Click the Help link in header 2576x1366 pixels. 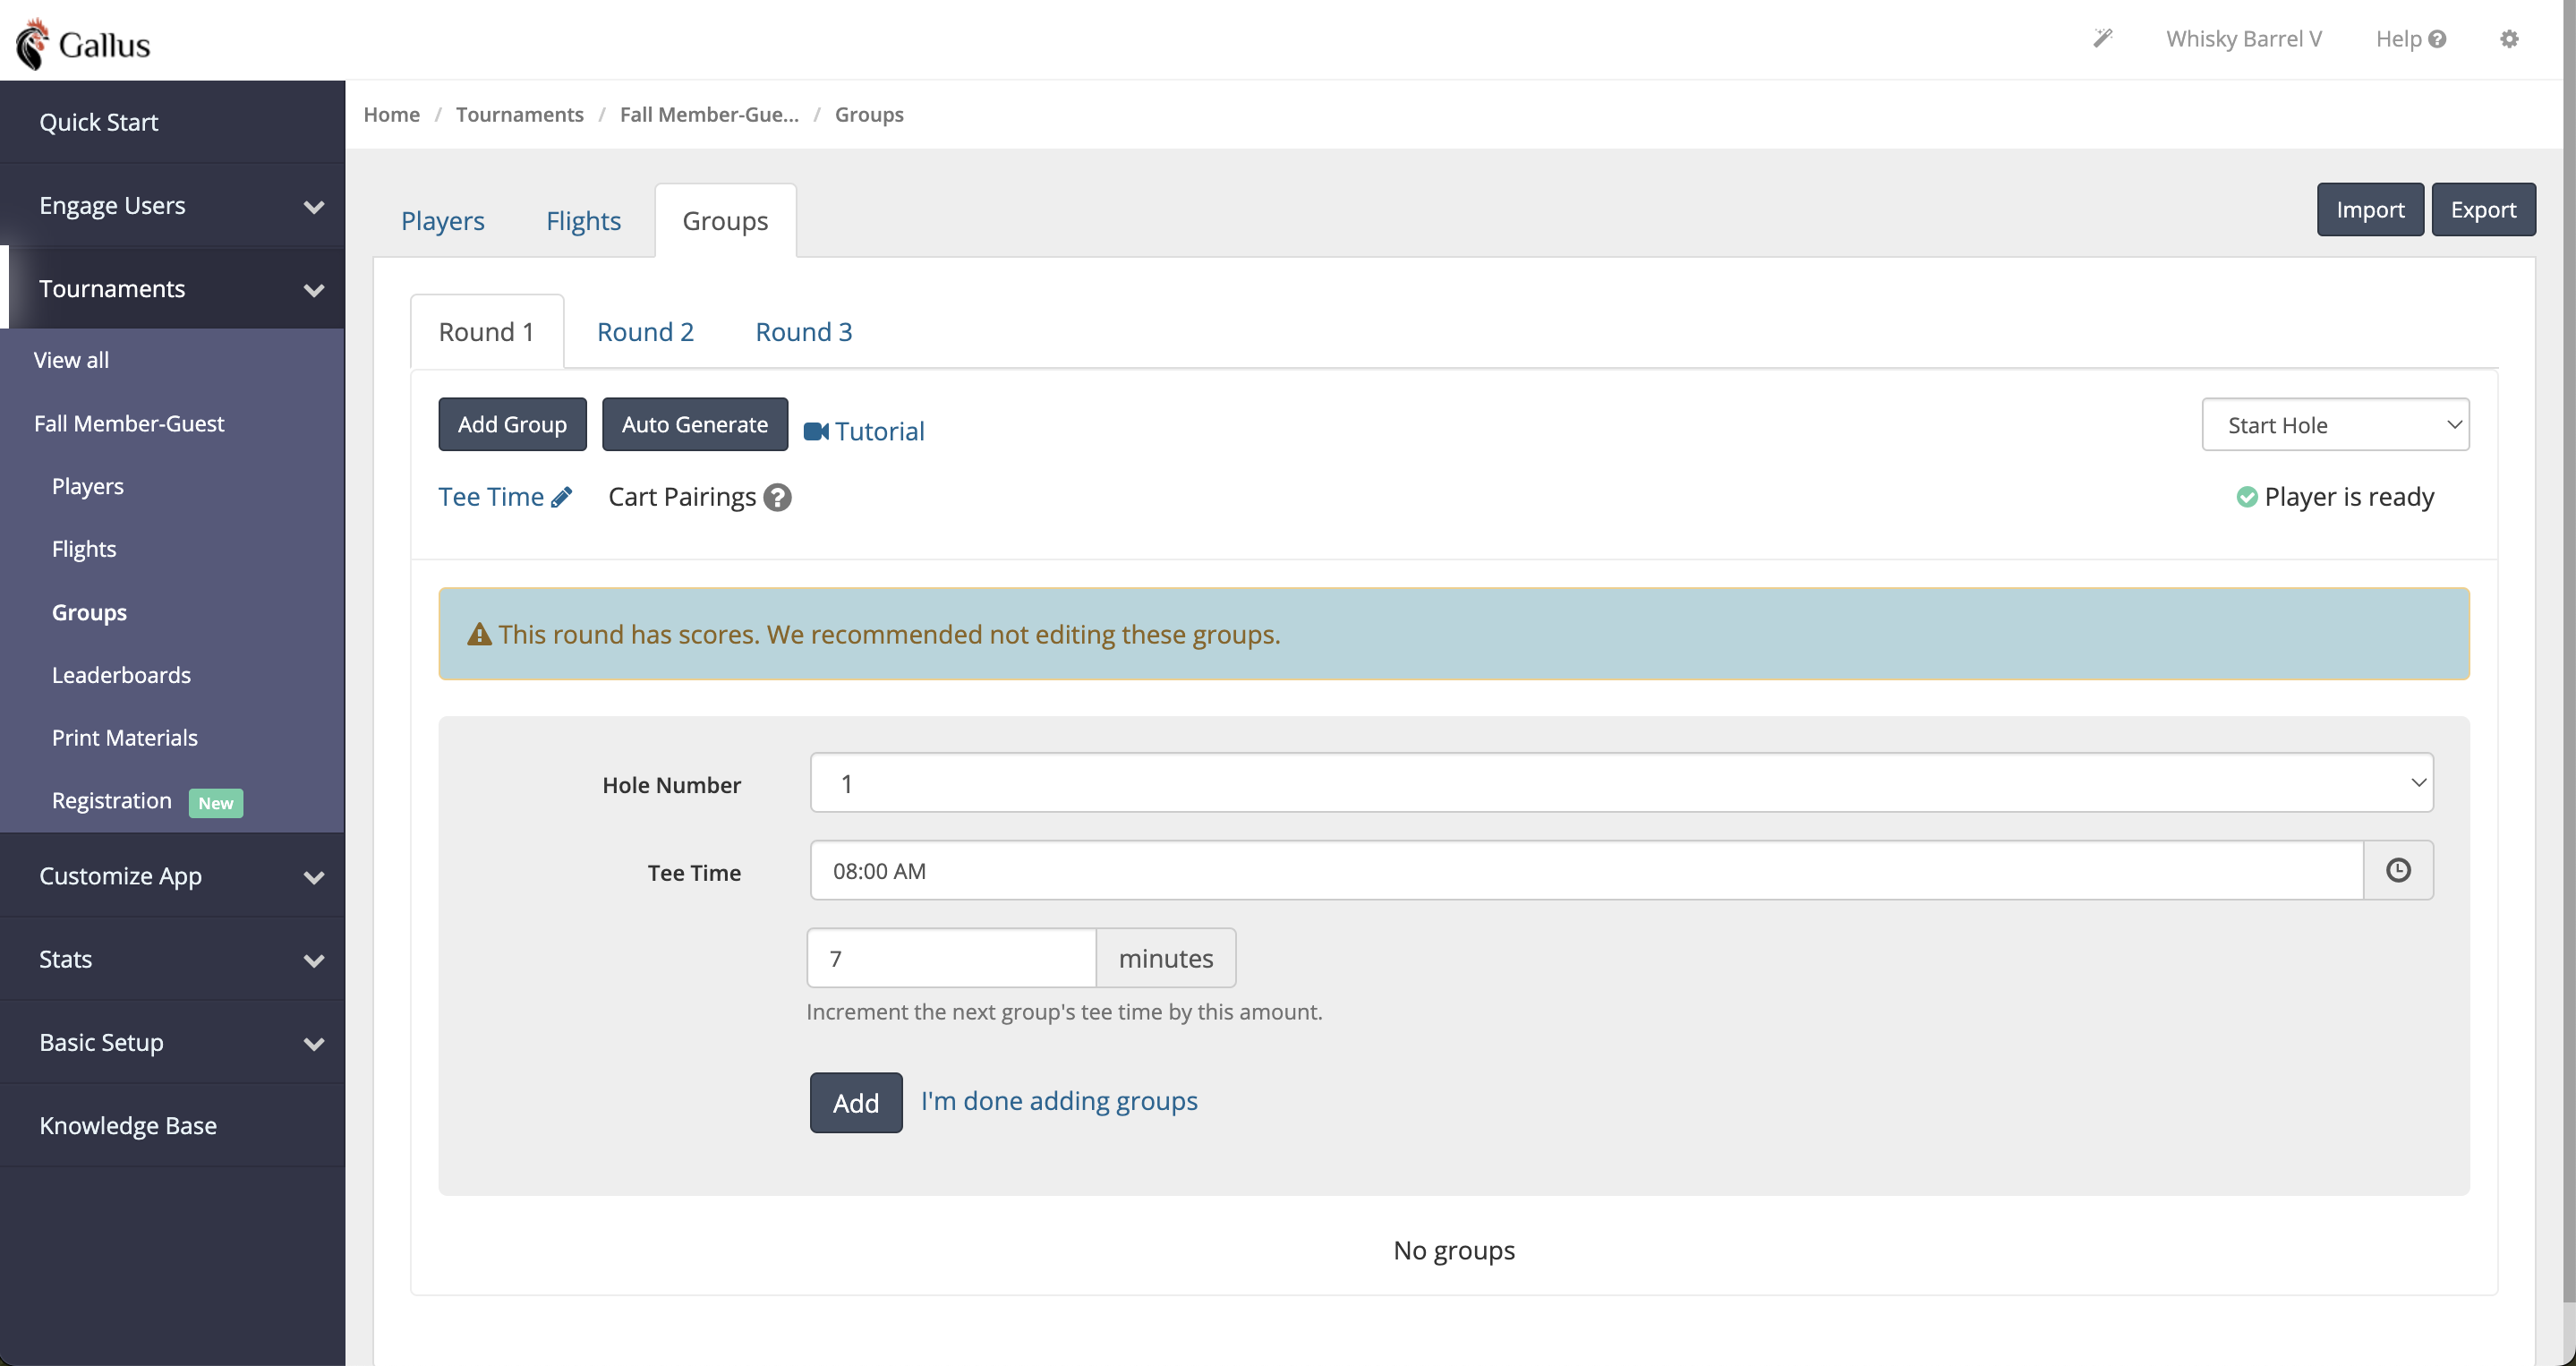click(x=2410, y=39)
